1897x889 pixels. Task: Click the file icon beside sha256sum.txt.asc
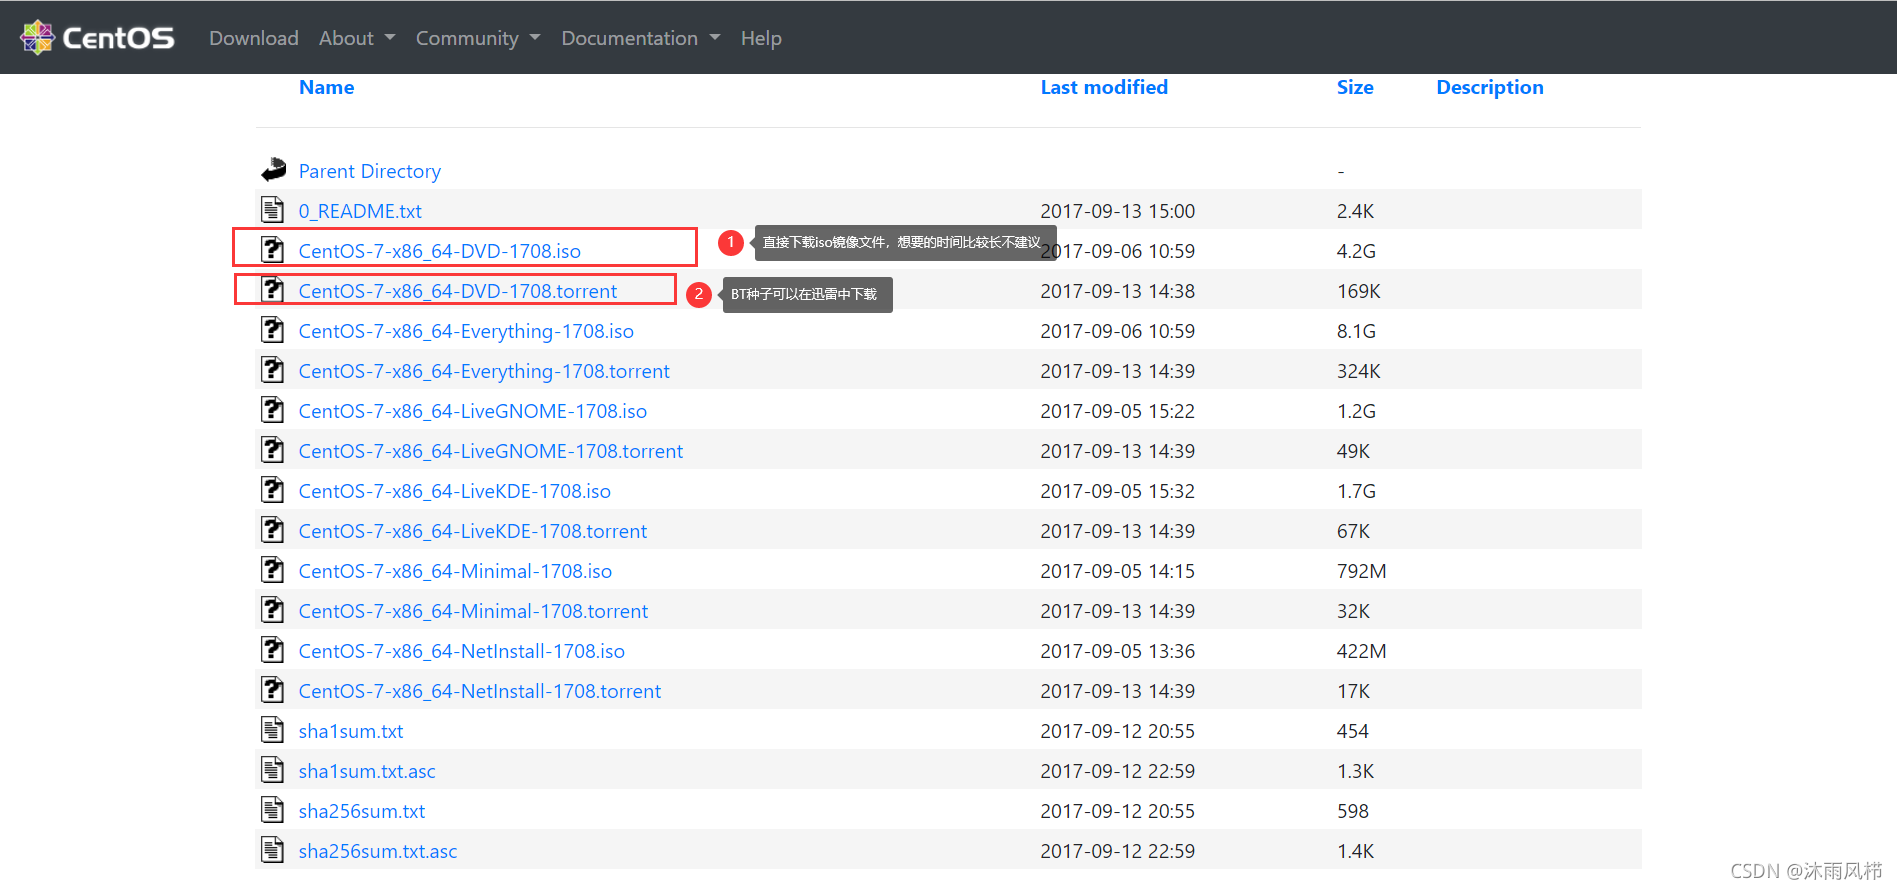coord(272,849)
